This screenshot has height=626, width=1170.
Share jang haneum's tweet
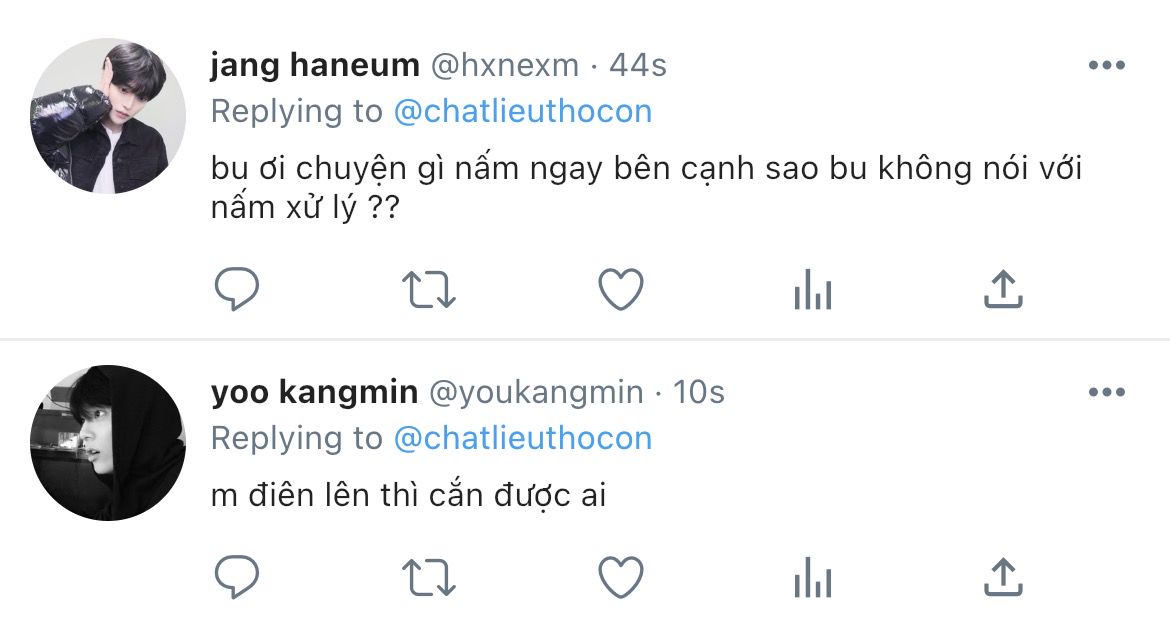pyautogui.click(x=1003, y=289)
